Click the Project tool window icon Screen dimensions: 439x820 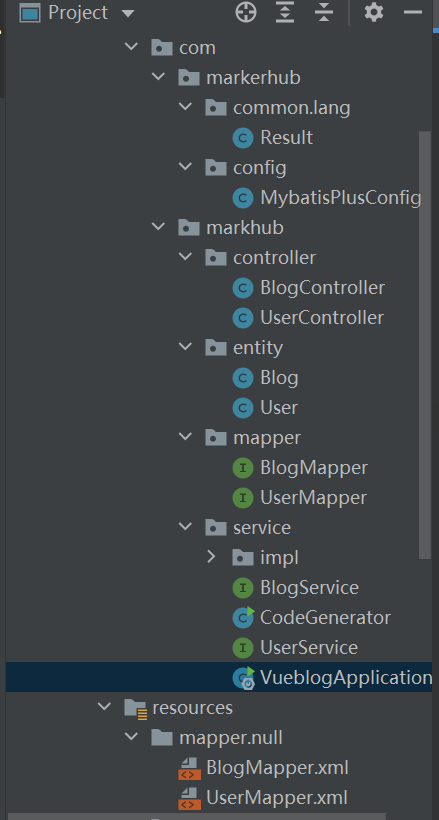pos(30,13)
